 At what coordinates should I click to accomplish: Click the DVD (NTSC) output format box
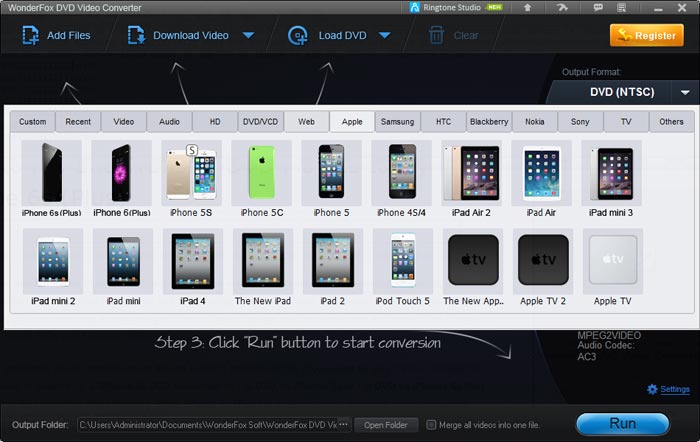622,92
